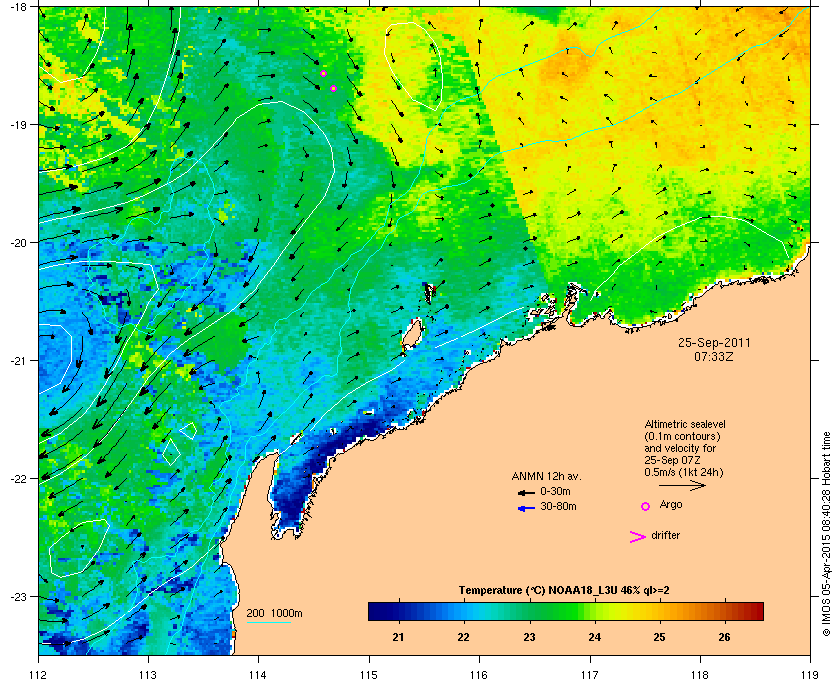Click the blue 30-80m legend arrow

coord(527,509)
